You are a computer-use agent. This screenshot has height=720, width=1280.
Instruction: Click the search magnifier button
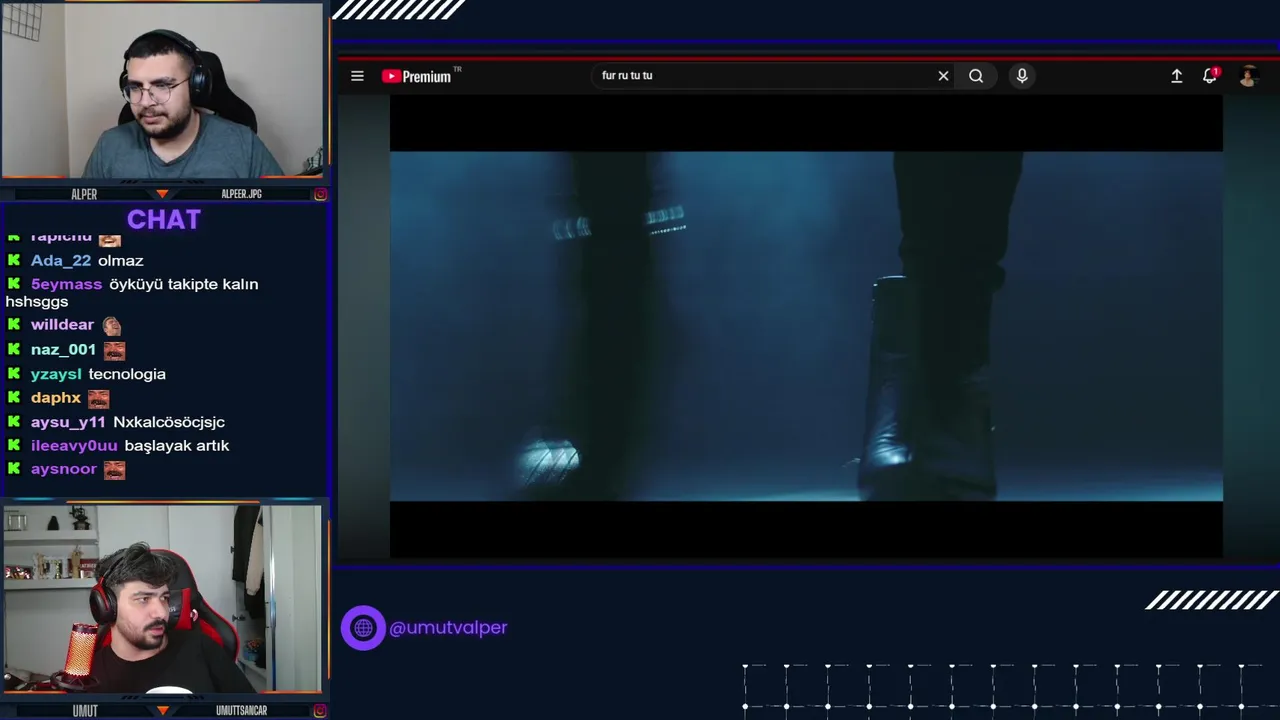click(976, 76)
